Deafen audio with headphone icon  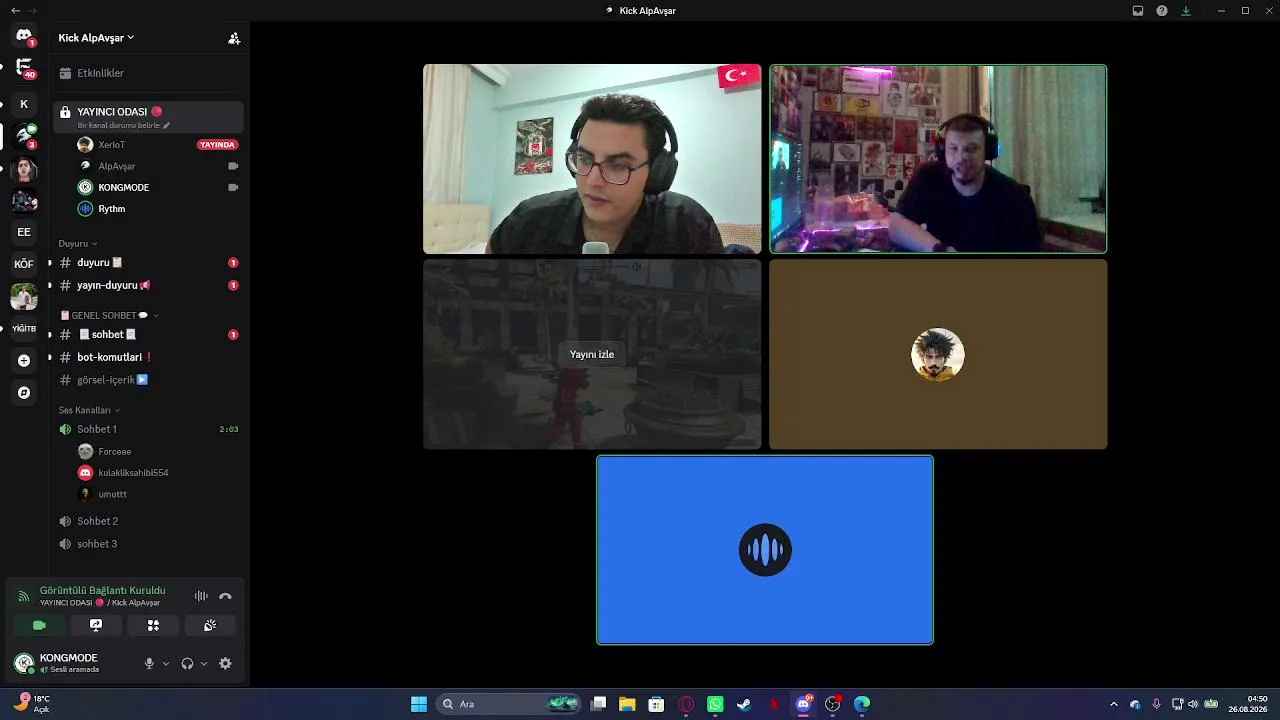187,663
